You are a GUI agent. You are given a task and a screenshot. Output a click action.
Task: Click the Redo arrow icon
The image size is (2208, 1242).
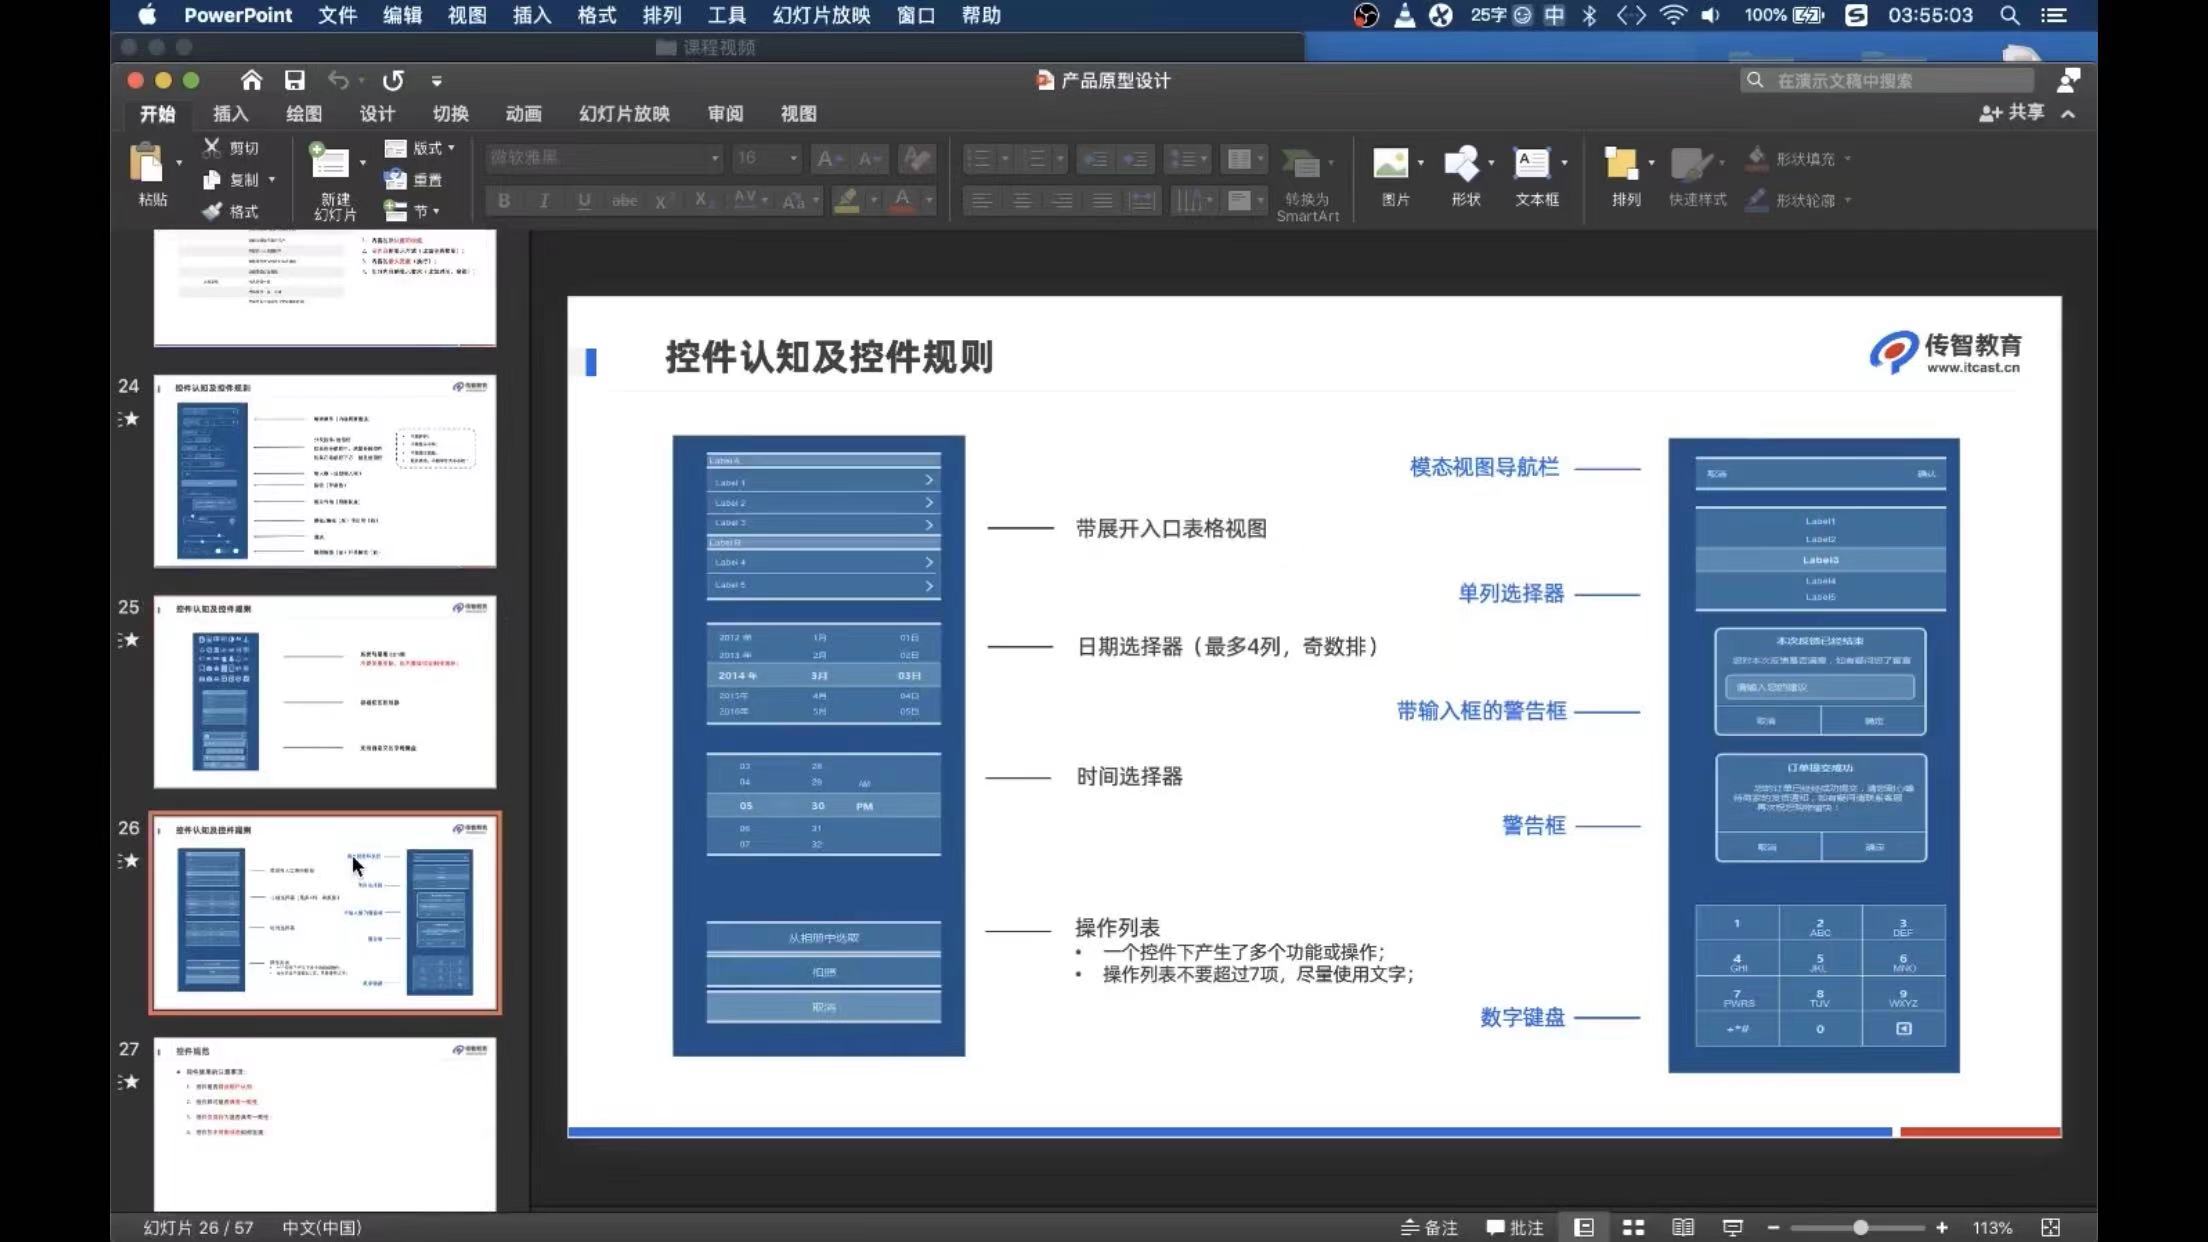coord(393,80)
